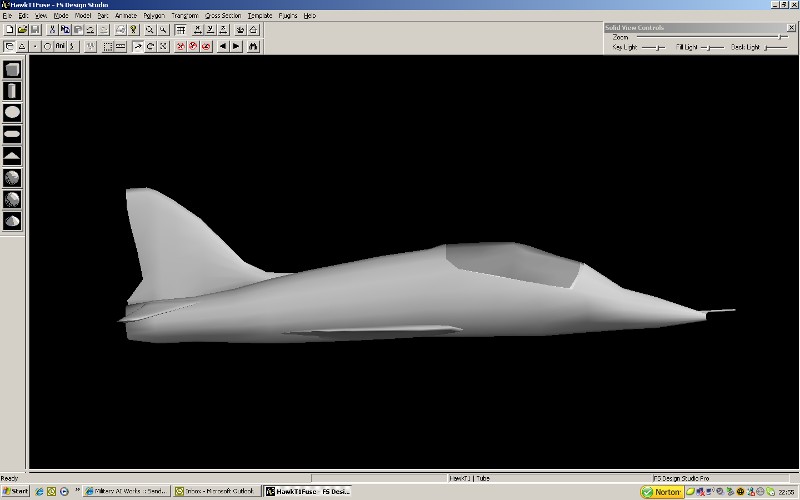Click the Windows Start button
Screen dimensions: 800x500
[15, 491]
